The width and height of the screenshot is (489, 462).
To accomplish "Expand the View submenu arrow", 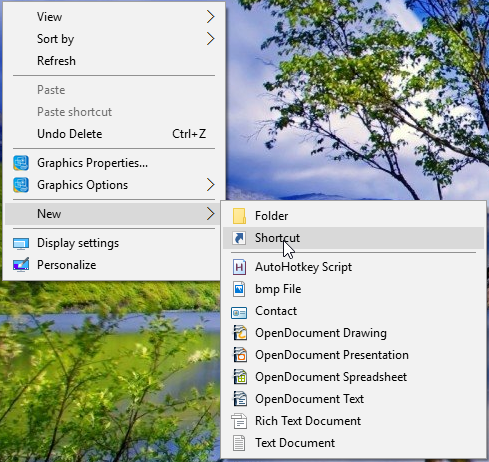I will point(210,17).
